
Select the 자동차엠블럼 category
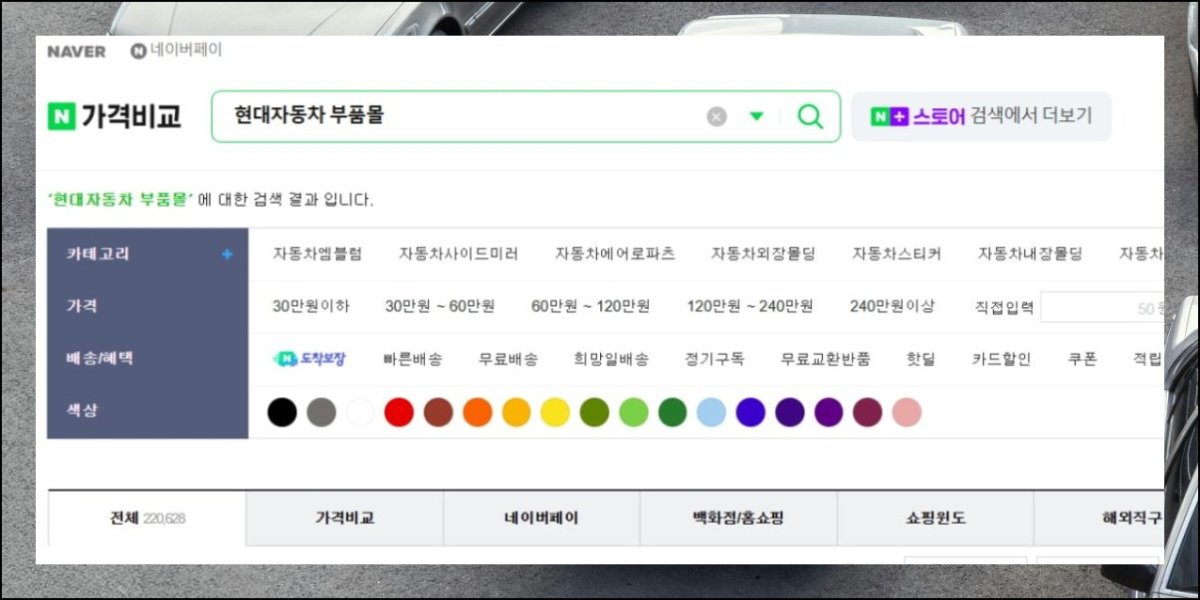point(317,254)
